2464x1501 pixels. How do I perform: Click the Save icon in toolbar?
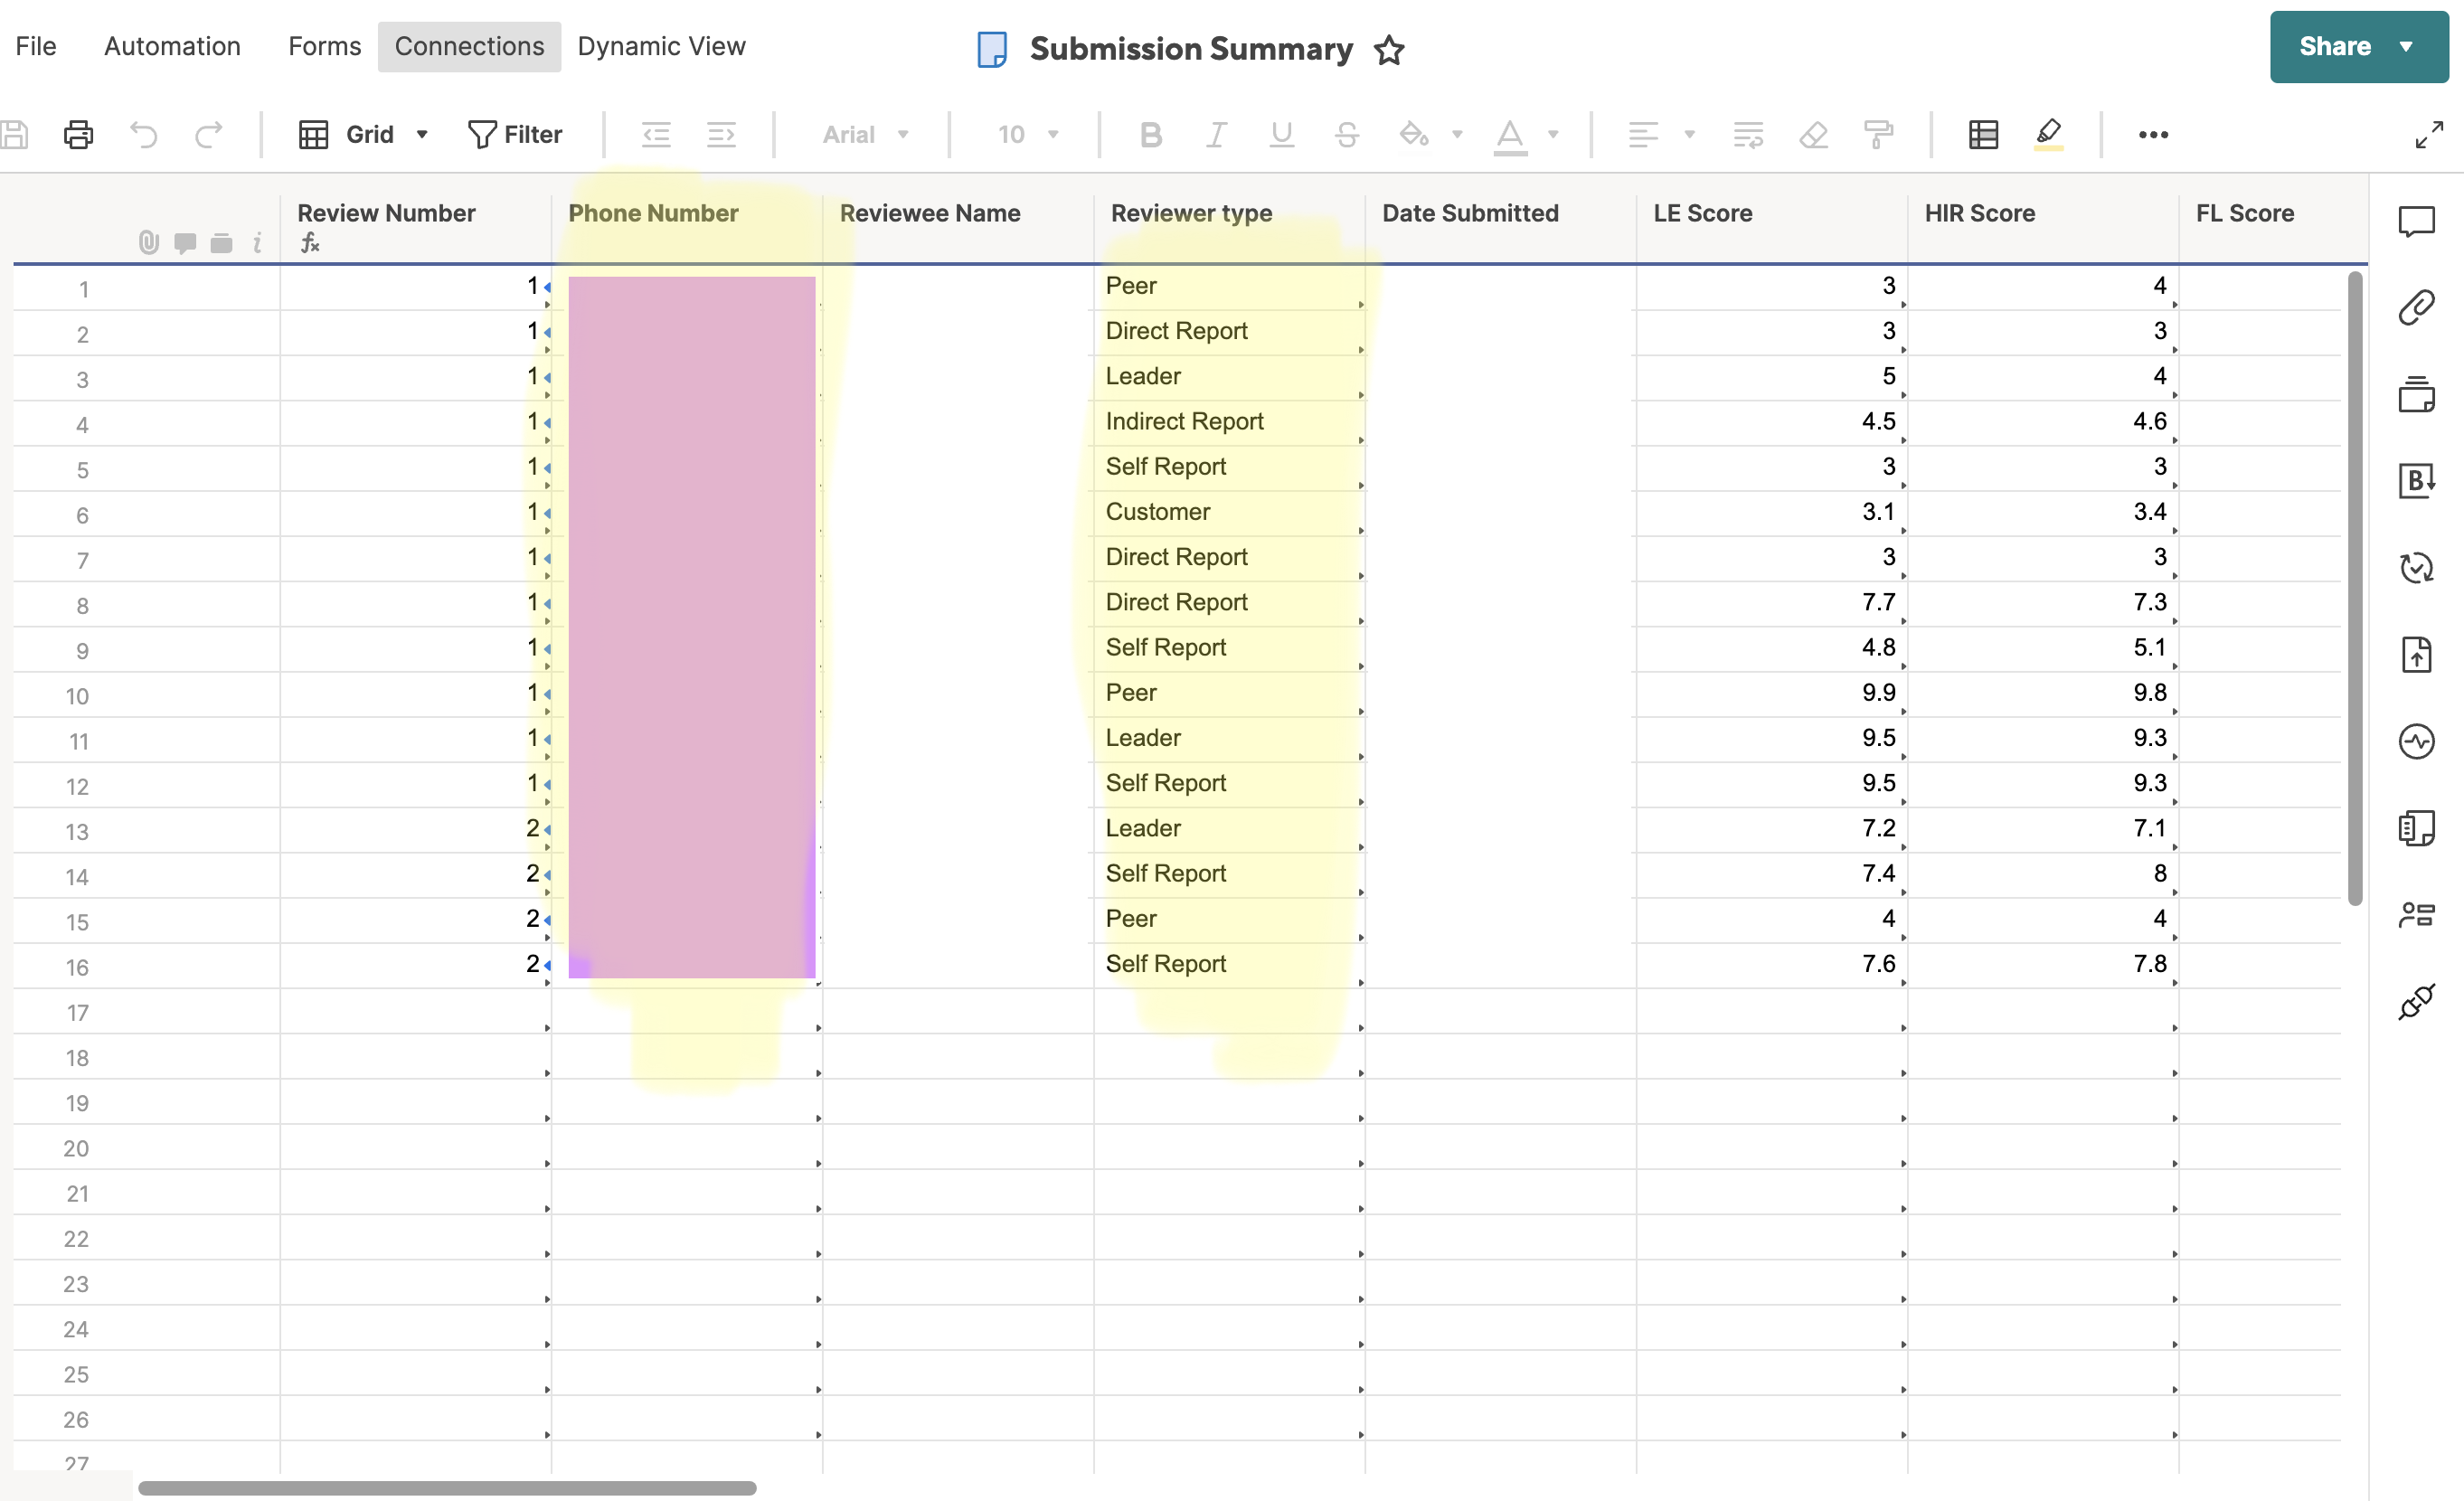tap(14, 134)
